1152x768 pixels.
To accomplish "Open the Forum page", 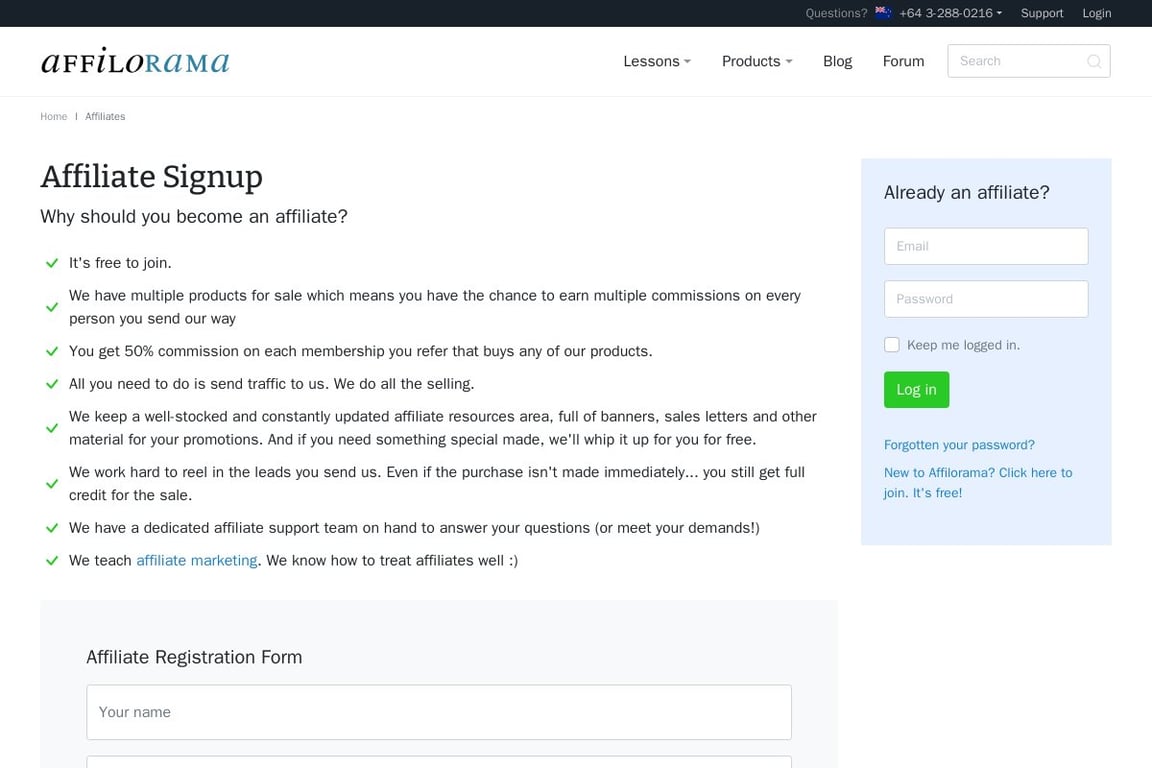I will (x=903, y=61).
